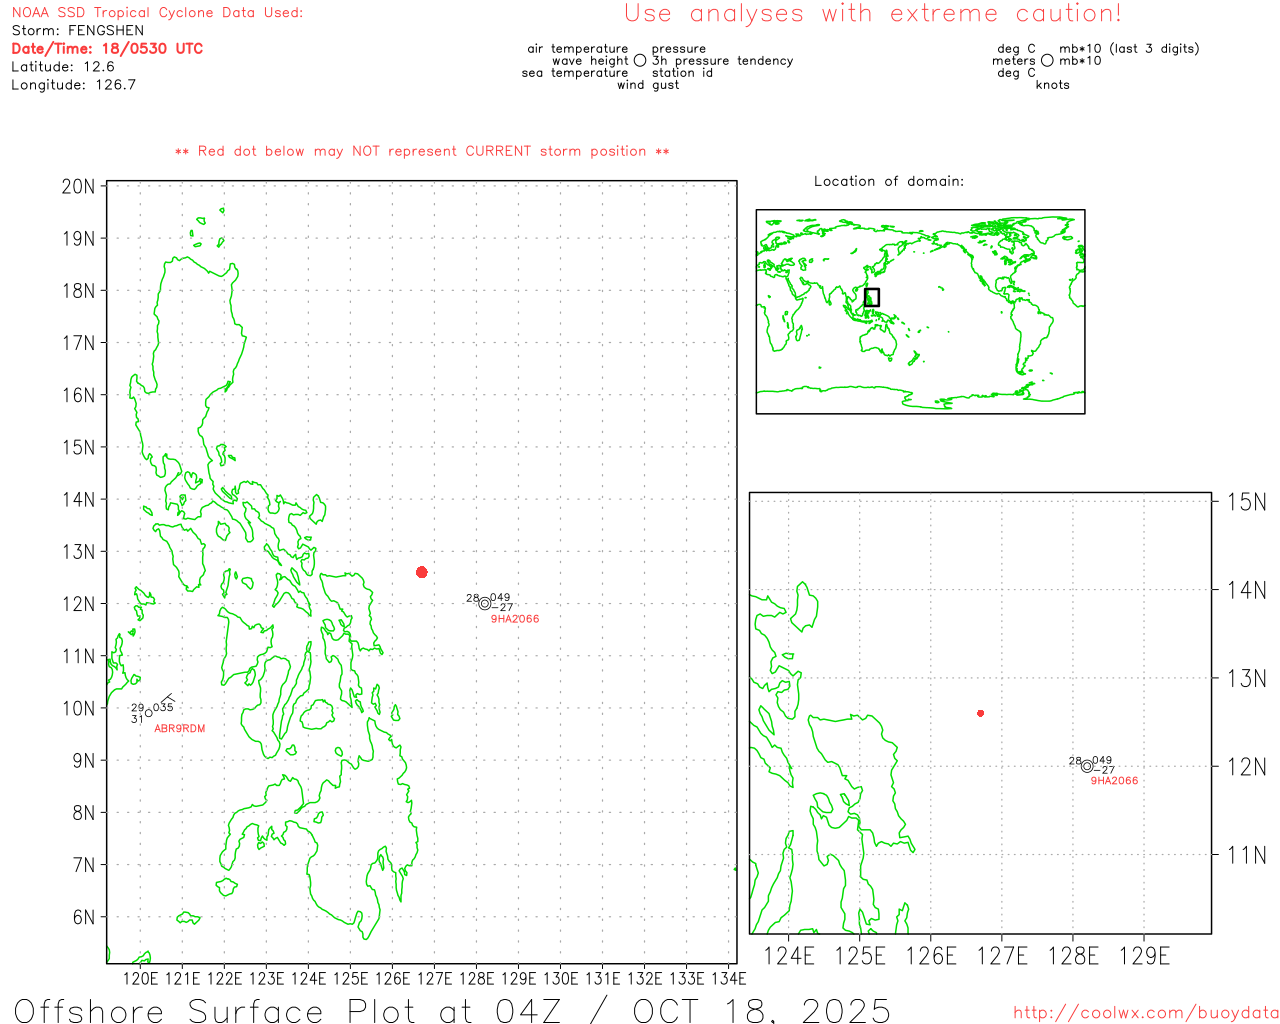Click the 'mb*10 (last 3 digits)' units label

pyautogui.click(x=1129, y=49)
